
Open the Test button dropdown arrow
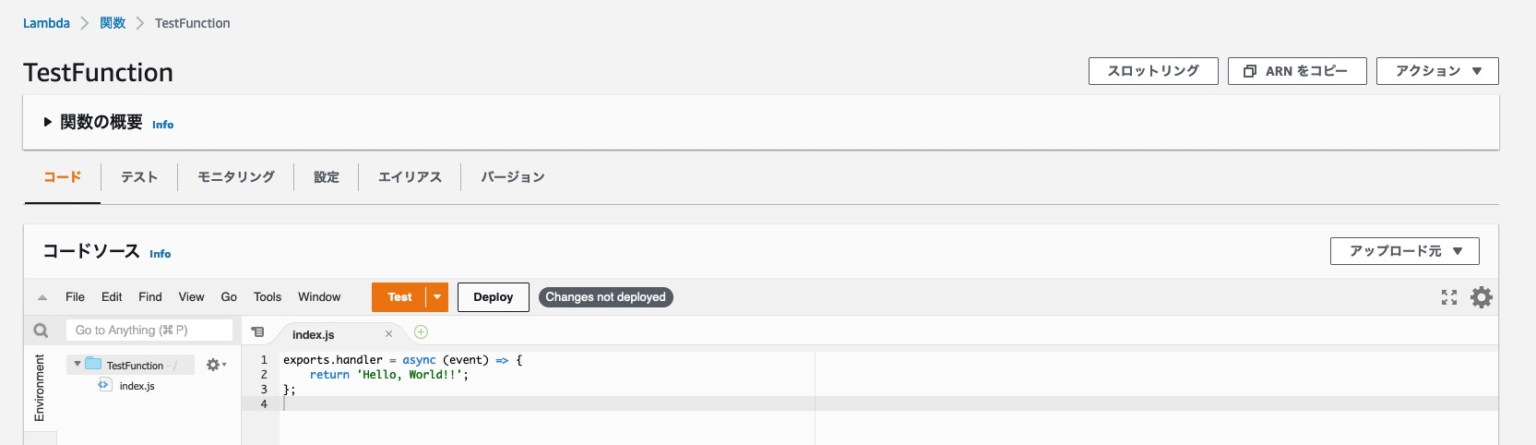coord(437,297)
